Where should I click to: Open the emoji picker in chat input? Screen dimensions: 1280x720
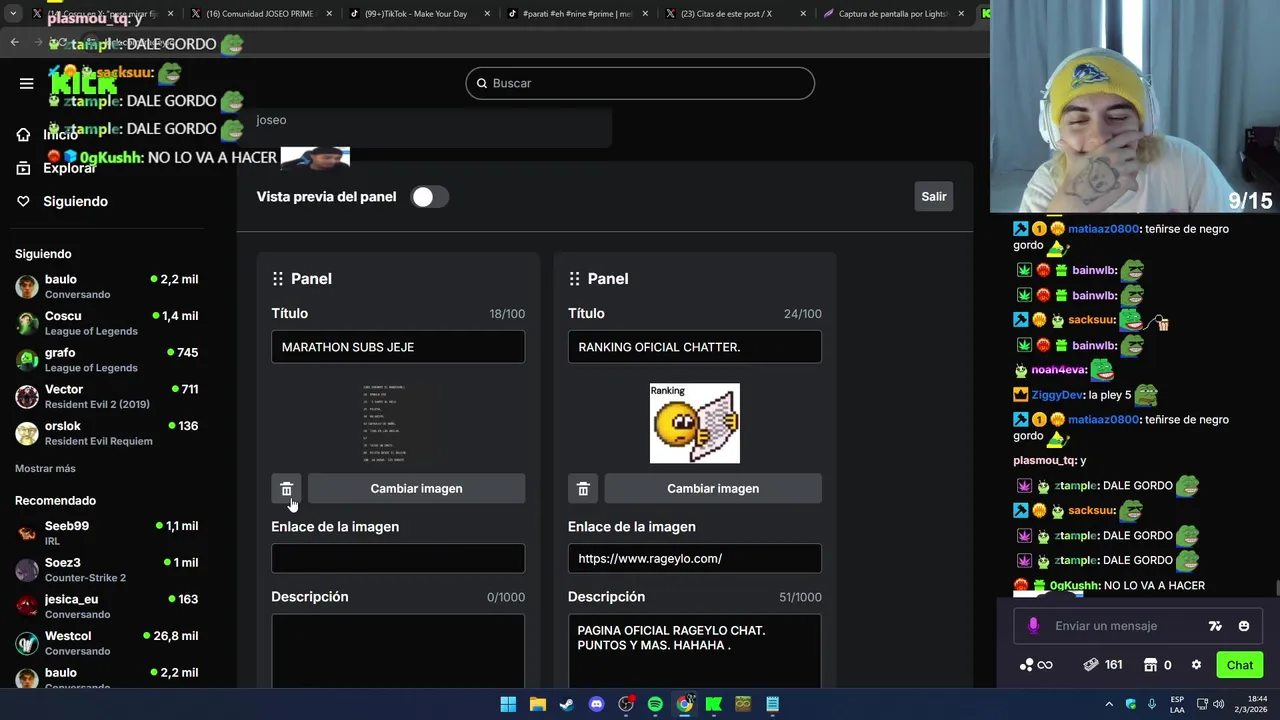[x=1244, y=626]
